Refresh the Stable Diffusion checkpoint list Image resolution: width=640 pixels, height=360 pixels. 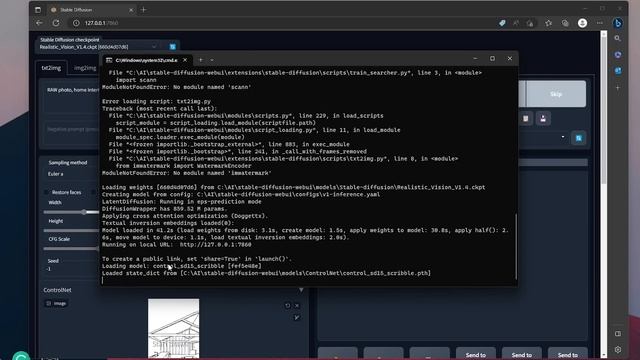[173, 47]
